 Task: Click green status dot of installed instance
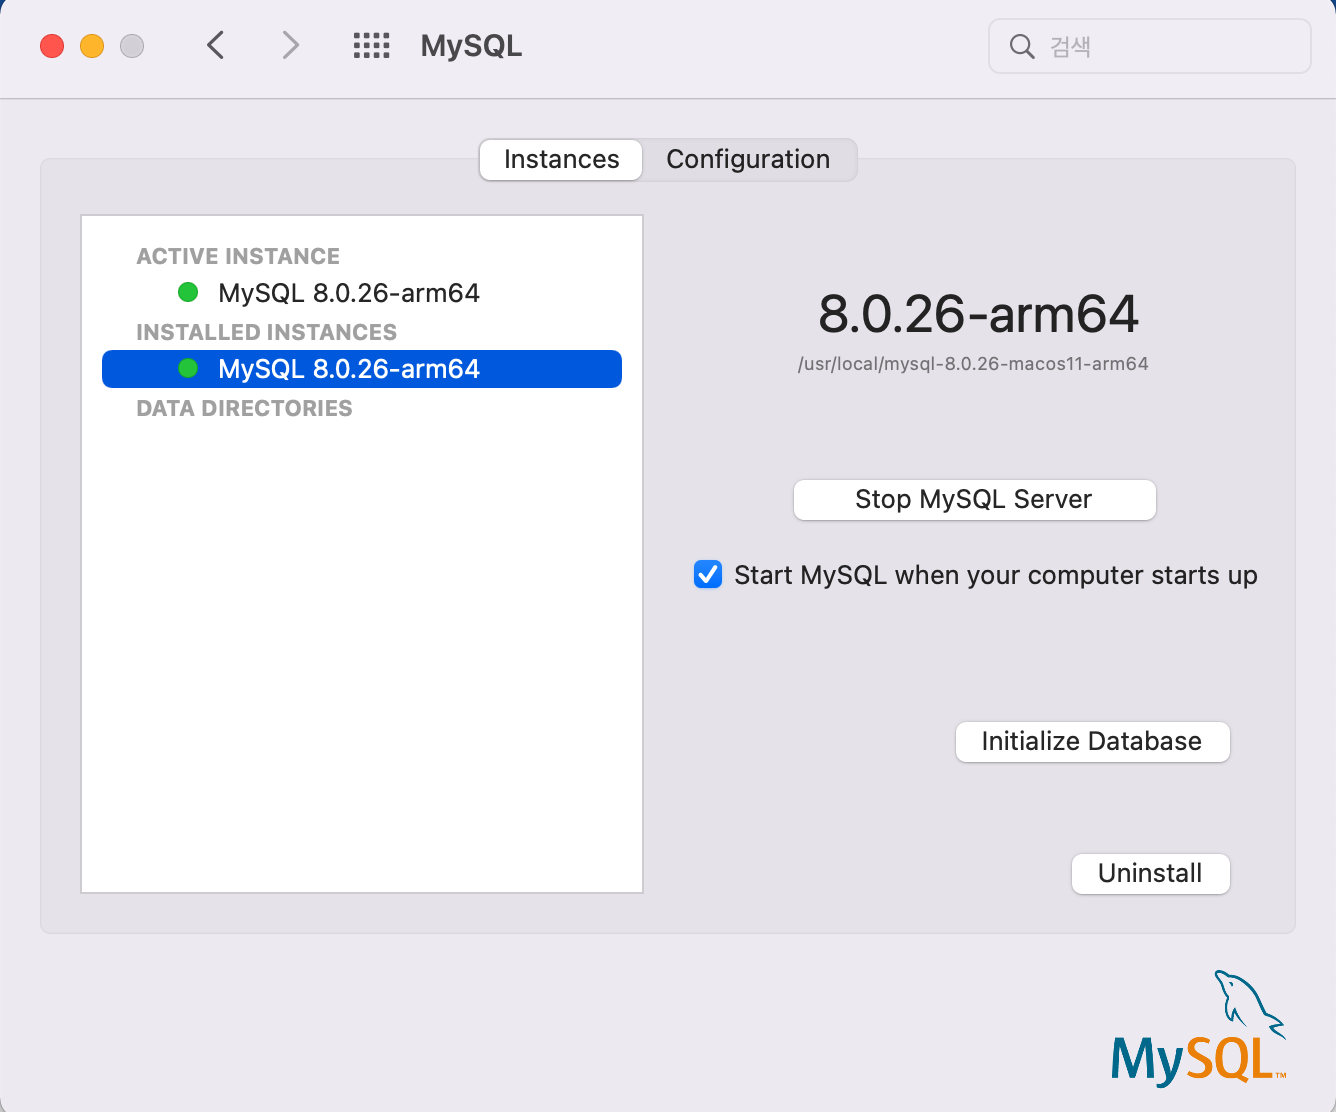pyautogui.click(x=188, y=368)
